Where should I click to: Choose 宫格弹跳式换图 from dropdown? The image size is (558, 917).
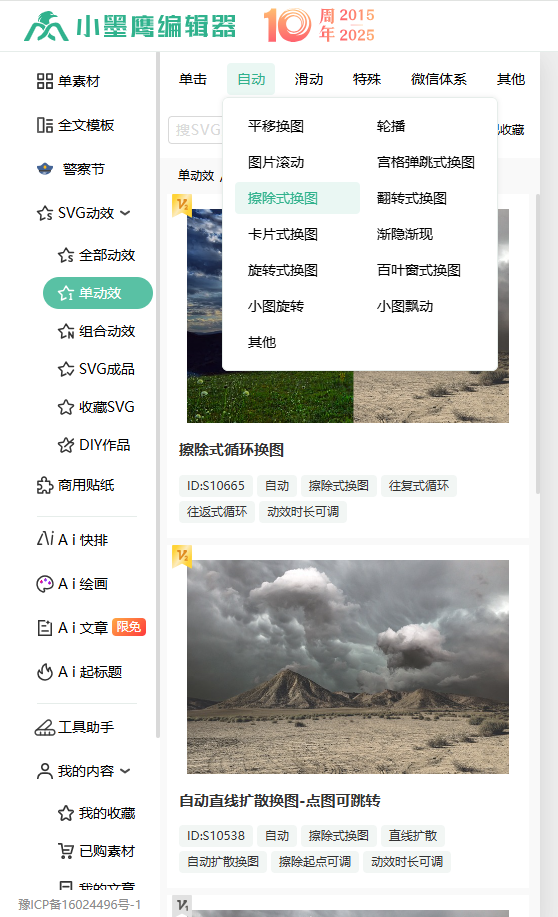426,162
